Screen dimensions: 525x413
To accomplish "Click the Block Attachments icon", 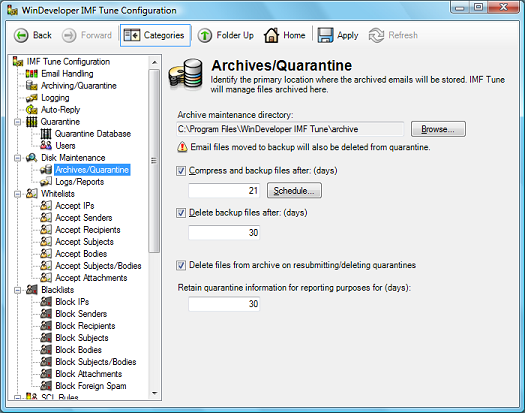I will pyautogui.click(x=46, y=374).
